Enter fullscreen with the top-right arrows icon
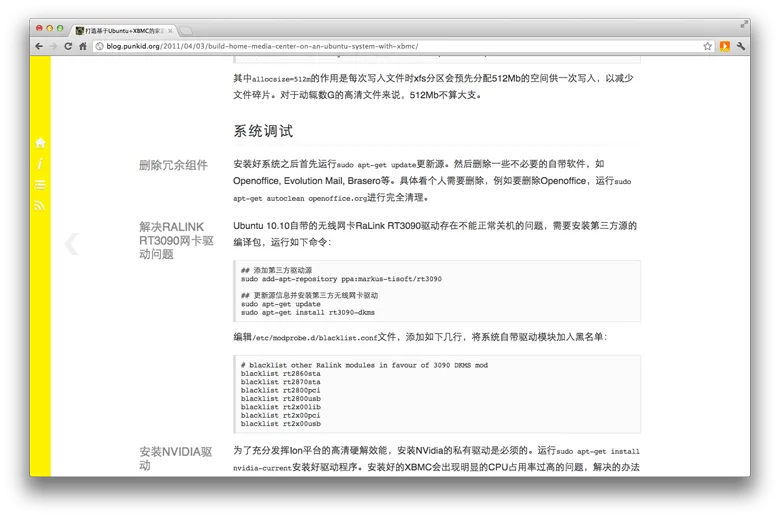Screen dimensions: 780x518 pyautogui.click(x=742, y=22)
